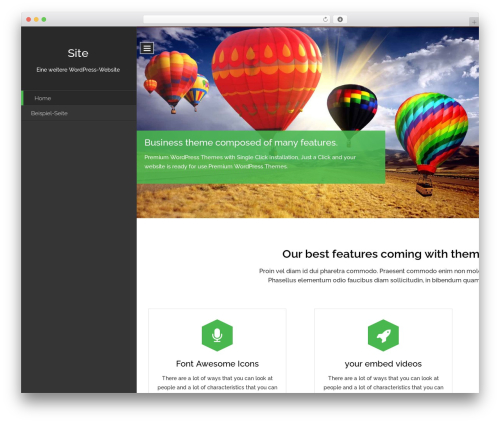The height and width of the screenshot is (423, 500).
Task: Click the hot air balloon hero image
Action: click(308, 122)
